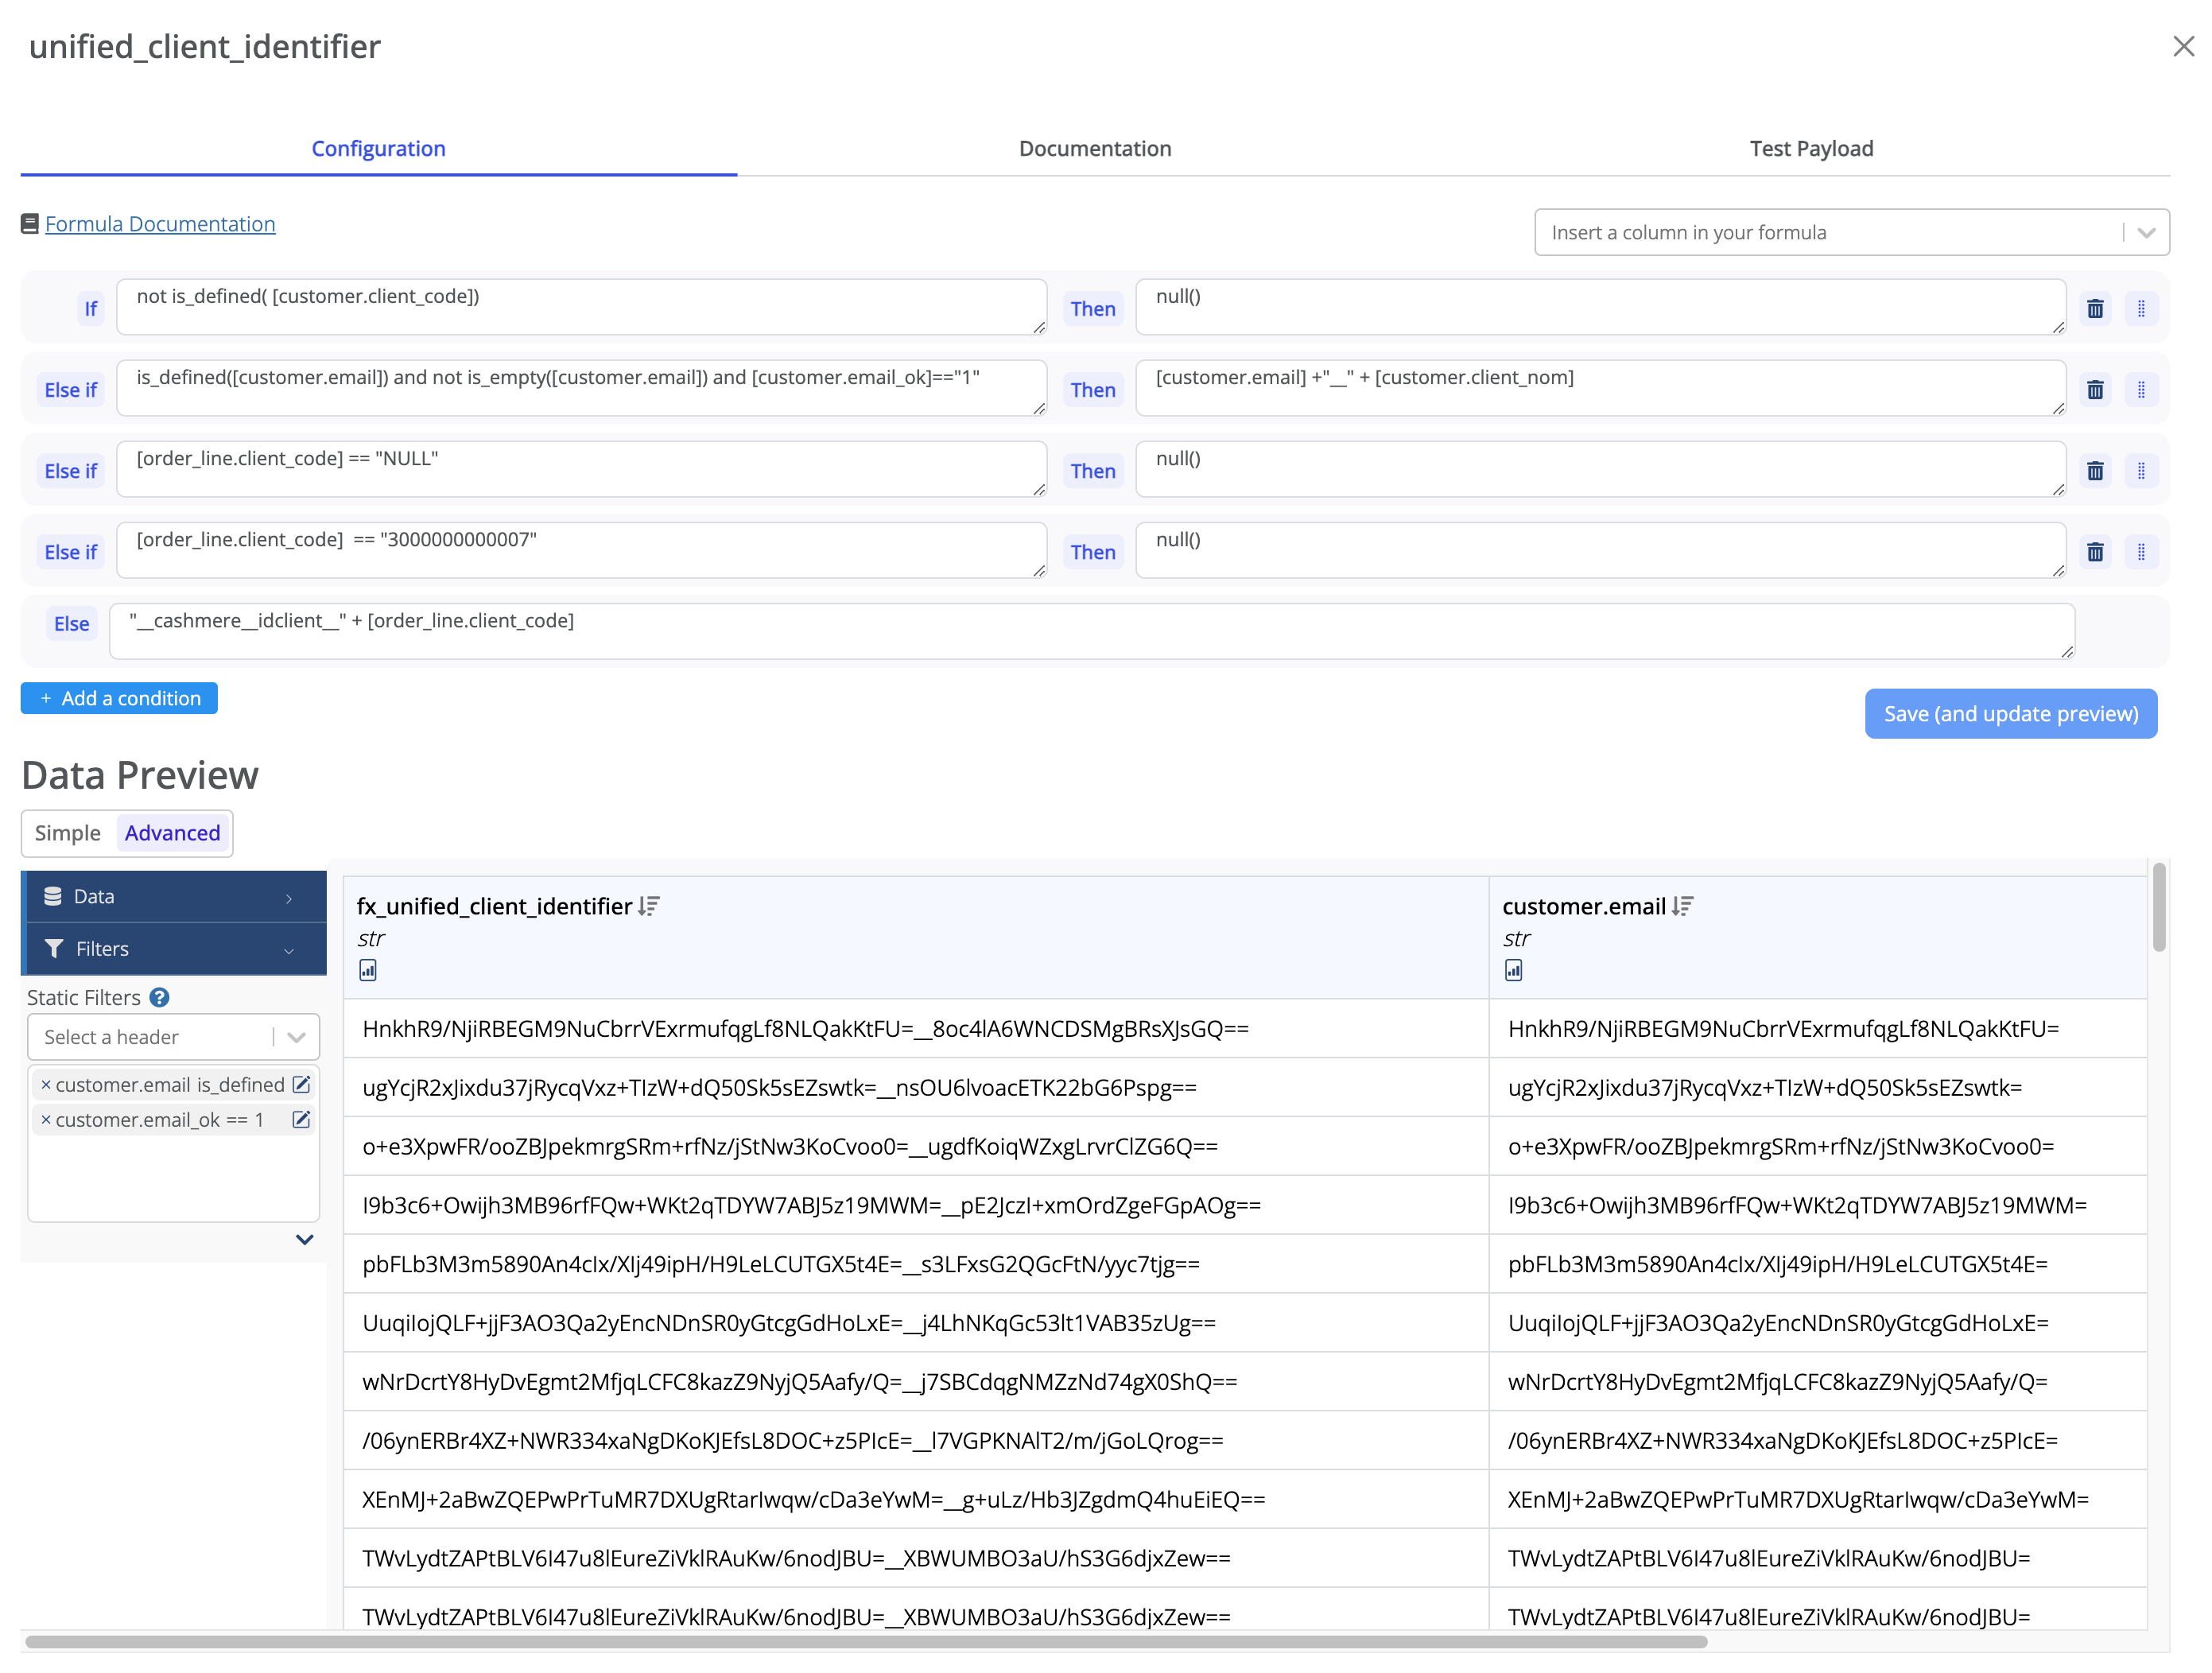
Task: Click the book icon beside Formula Documentation
Action: point(30,224)
